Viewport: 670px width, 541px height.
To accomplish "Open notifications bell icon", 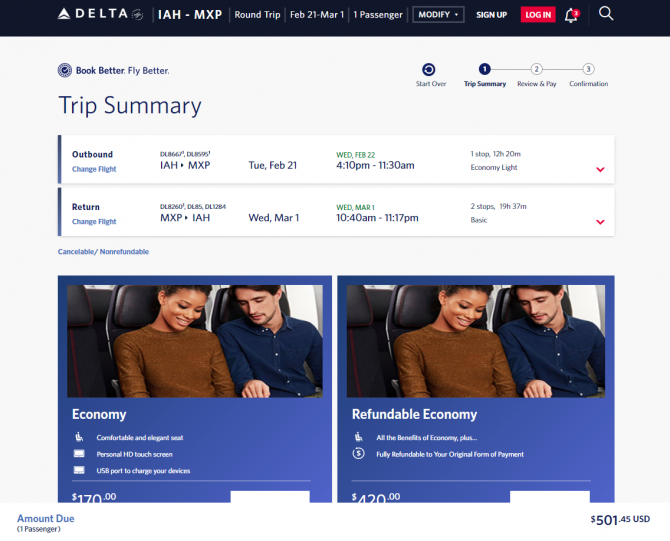I will [x=571, y=15].
